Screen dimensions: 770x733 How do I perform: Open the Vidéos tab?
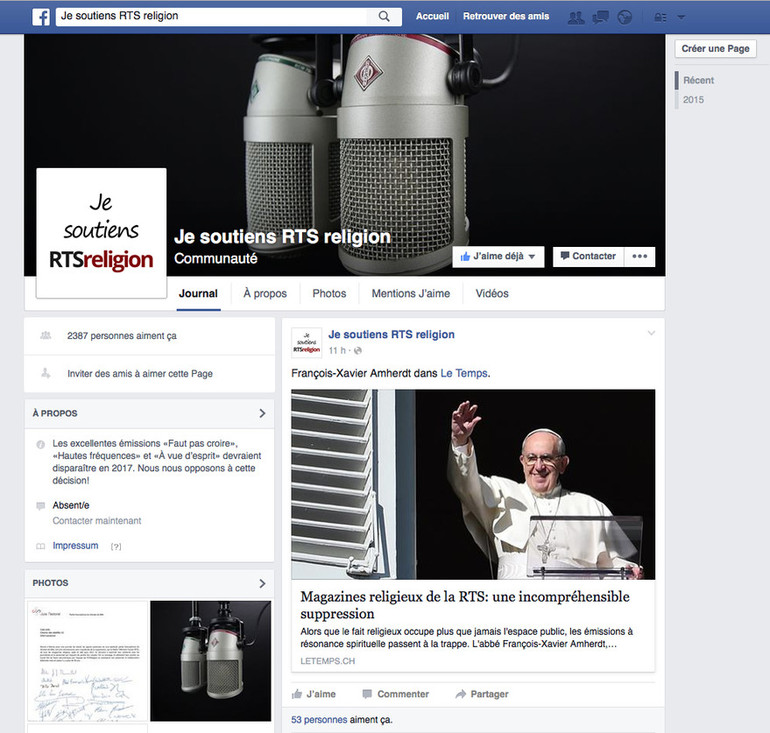coord(492,294)
